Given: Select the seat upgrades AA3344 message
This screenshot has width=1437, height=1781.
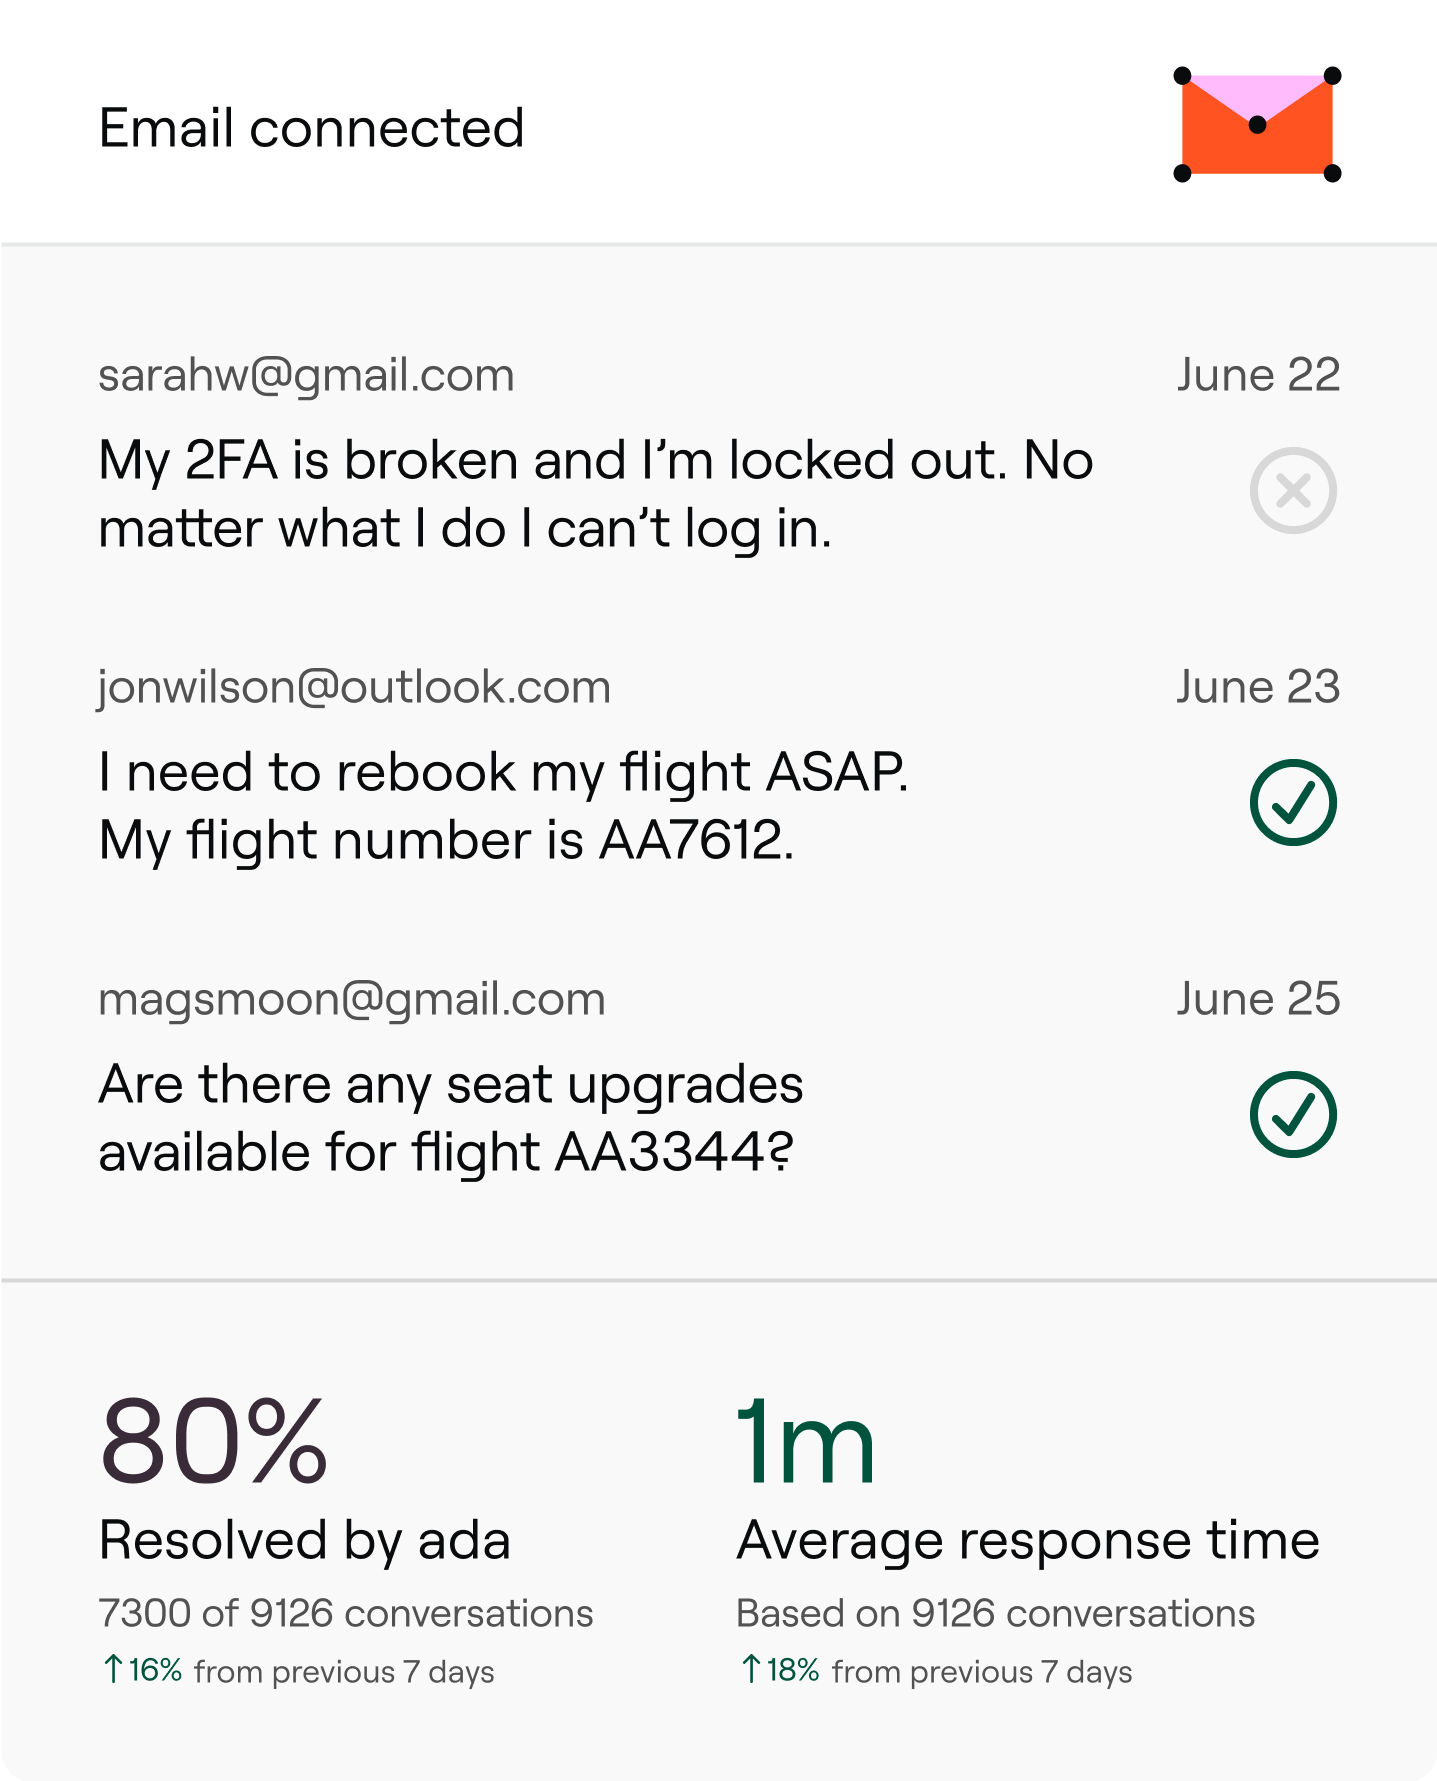Looking at the screenshot, I should click(x=450, y=1118).
